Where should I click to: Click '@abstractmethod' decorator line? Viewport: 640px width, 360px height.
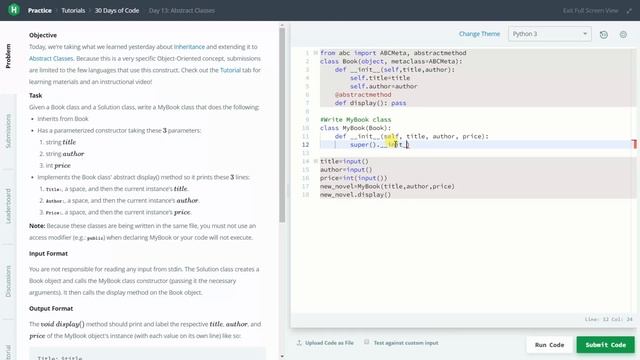363,95
